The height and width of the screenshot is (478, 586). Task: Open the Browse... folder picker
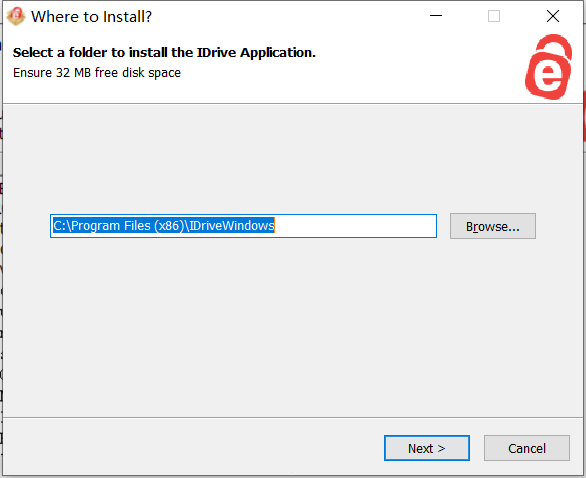tap(493, 226)
